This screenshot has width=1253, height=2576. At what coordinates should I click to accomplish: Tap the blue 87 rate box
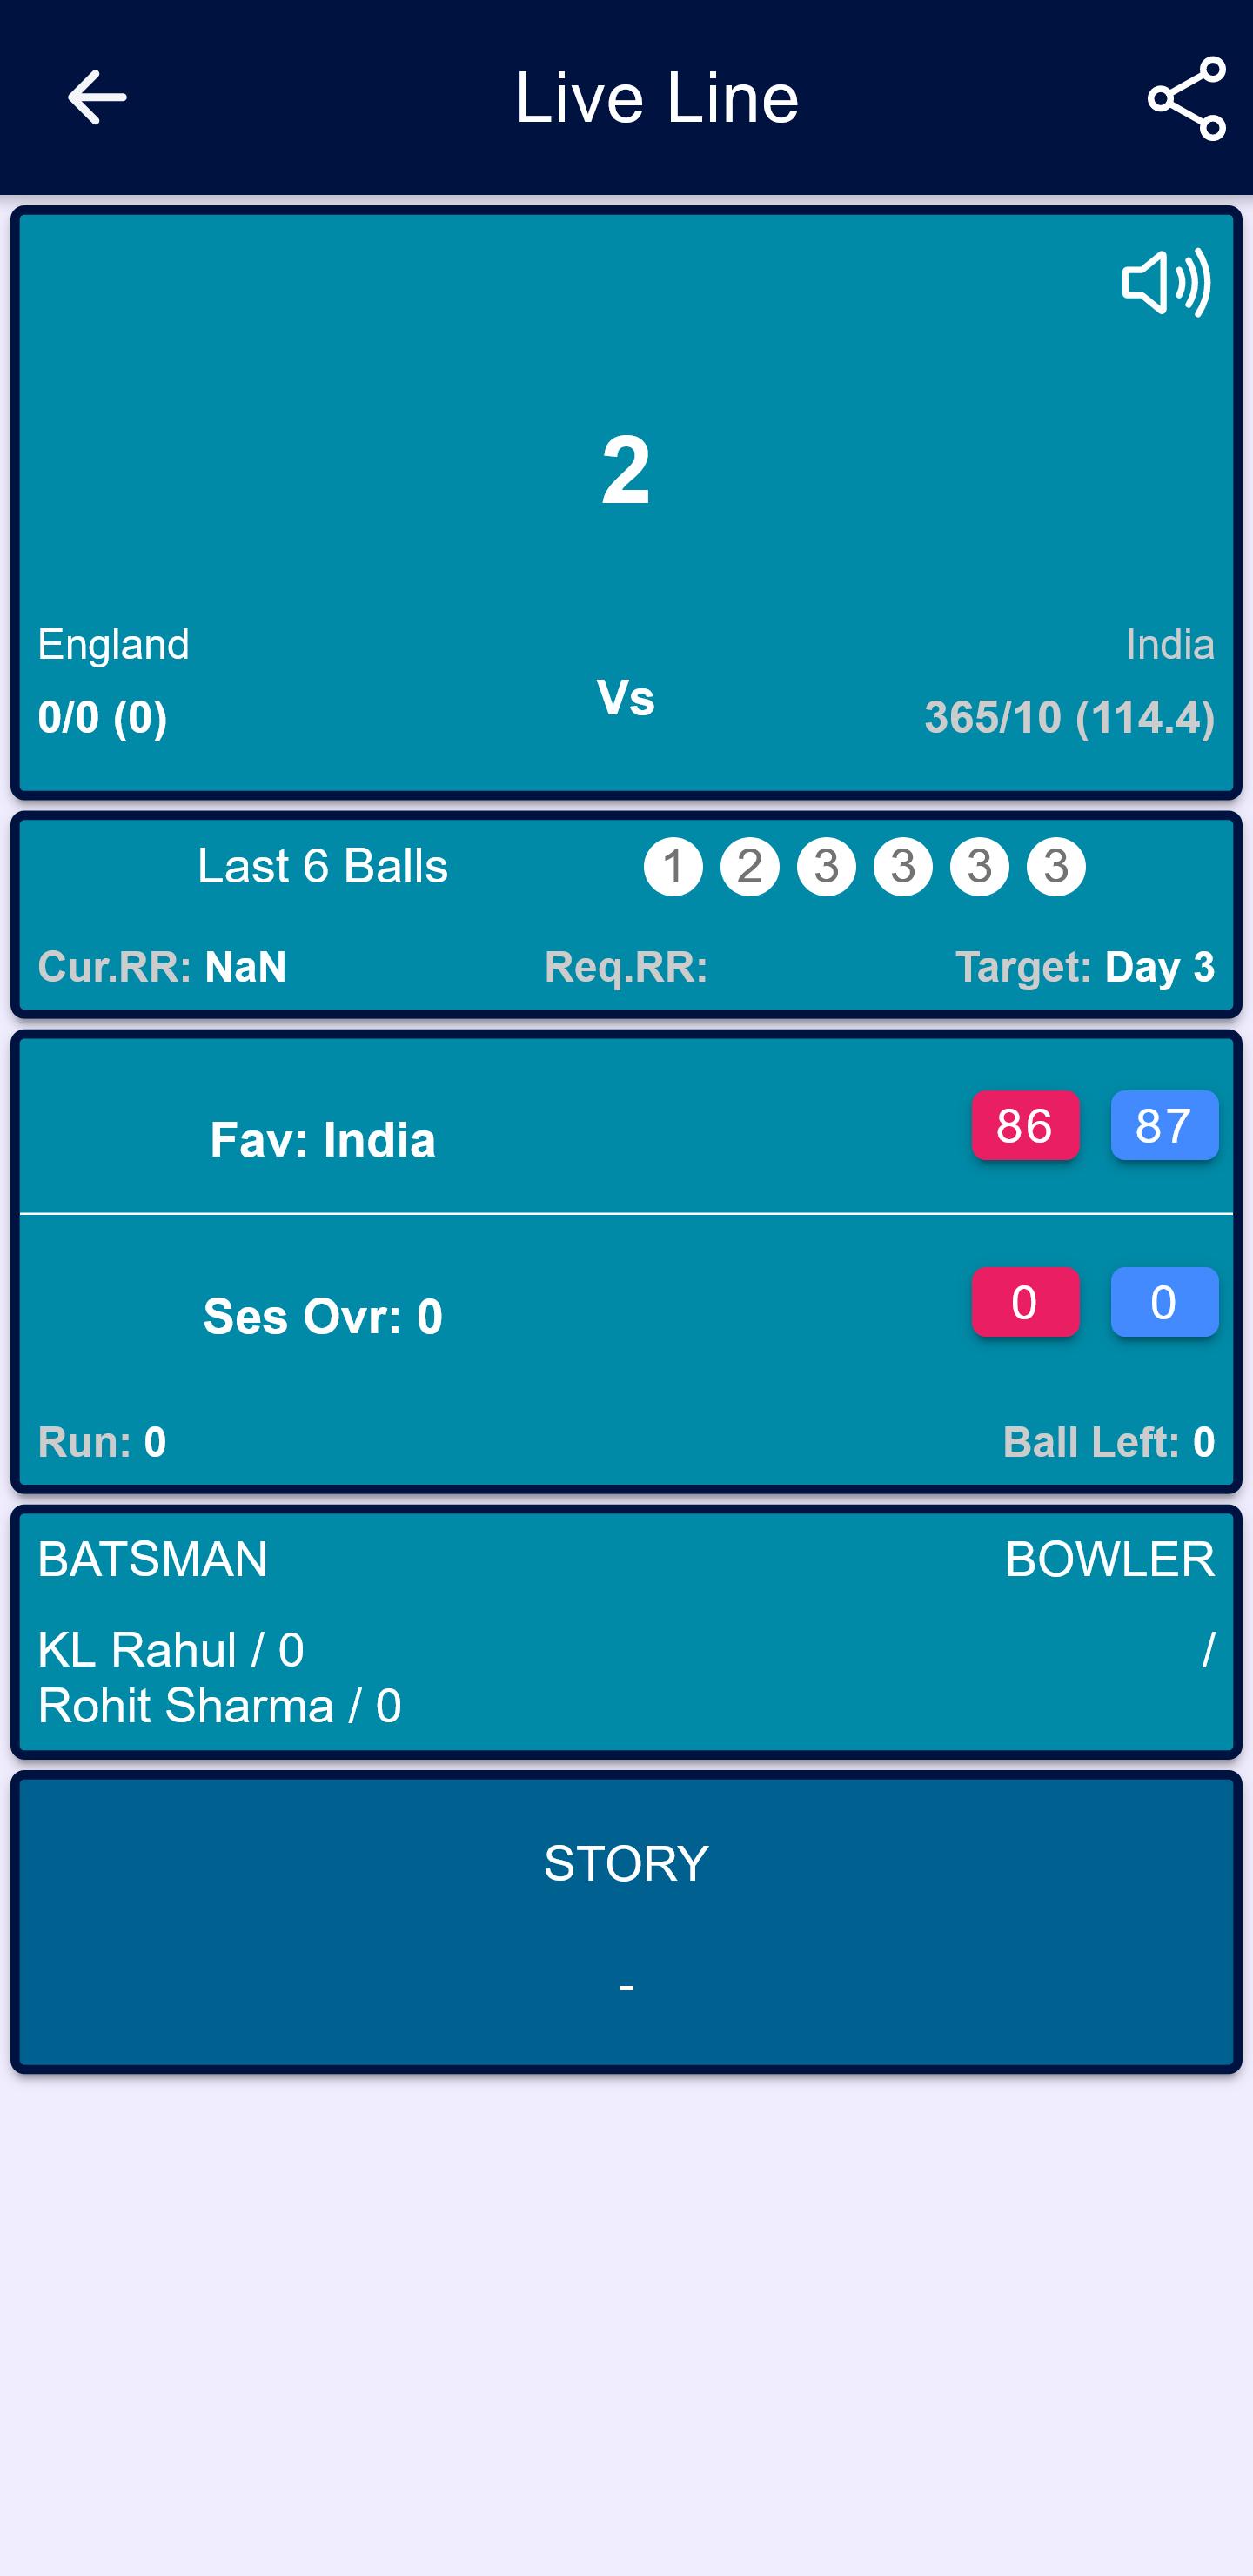(1164, 1125)
